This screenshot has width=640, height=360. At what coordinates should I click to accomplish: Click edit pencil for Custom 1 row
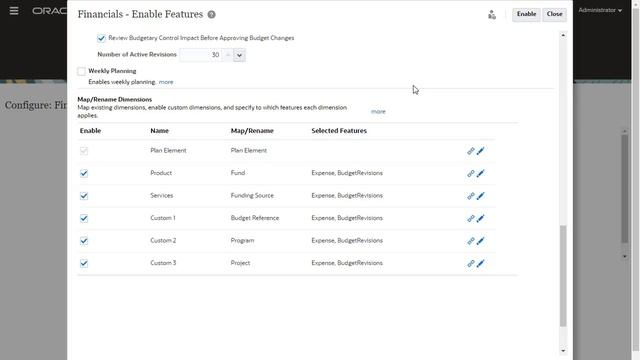tap(480, 218)
